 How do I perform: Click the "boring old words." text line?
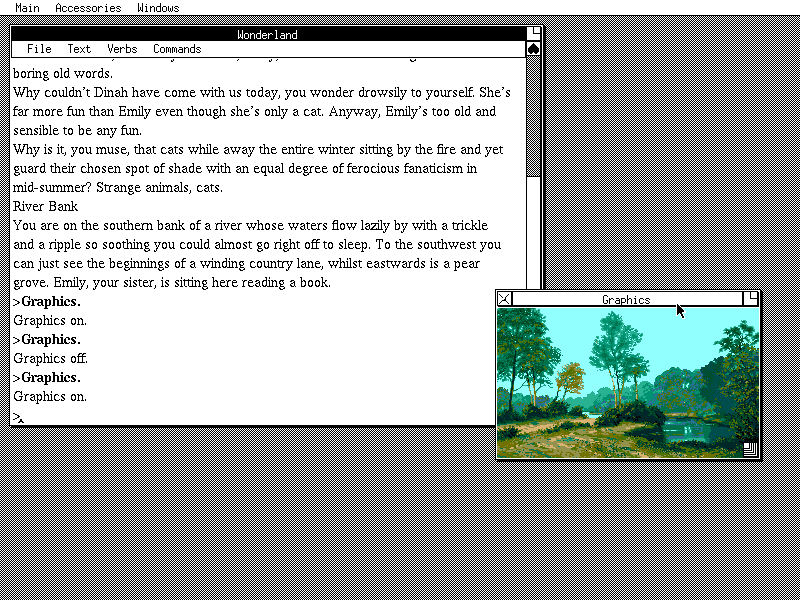coord(63,73)
